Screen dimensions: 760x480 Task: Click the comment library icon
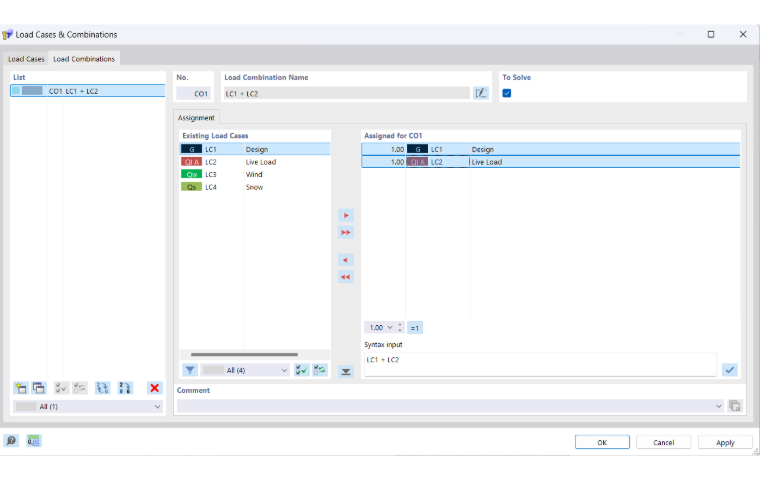click(x=735, y=406)
